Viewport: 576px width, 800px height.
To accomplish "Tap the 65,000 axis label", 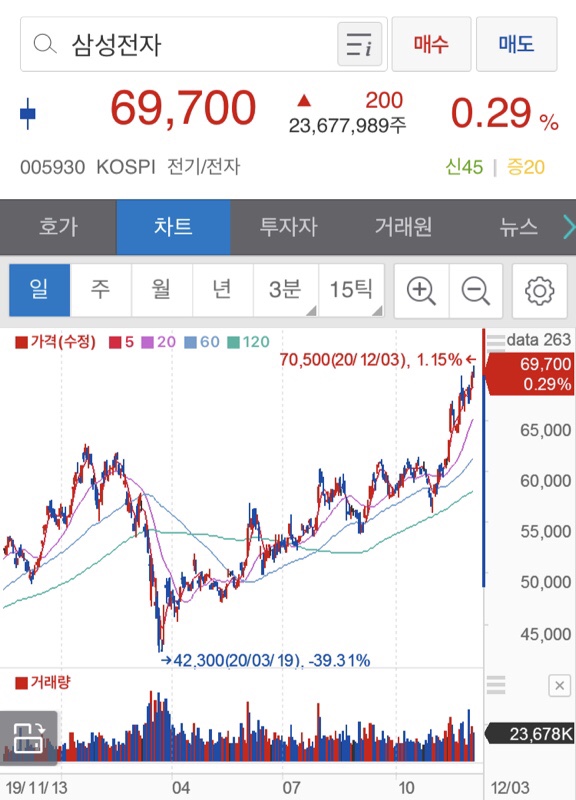I will pos(545,430).
